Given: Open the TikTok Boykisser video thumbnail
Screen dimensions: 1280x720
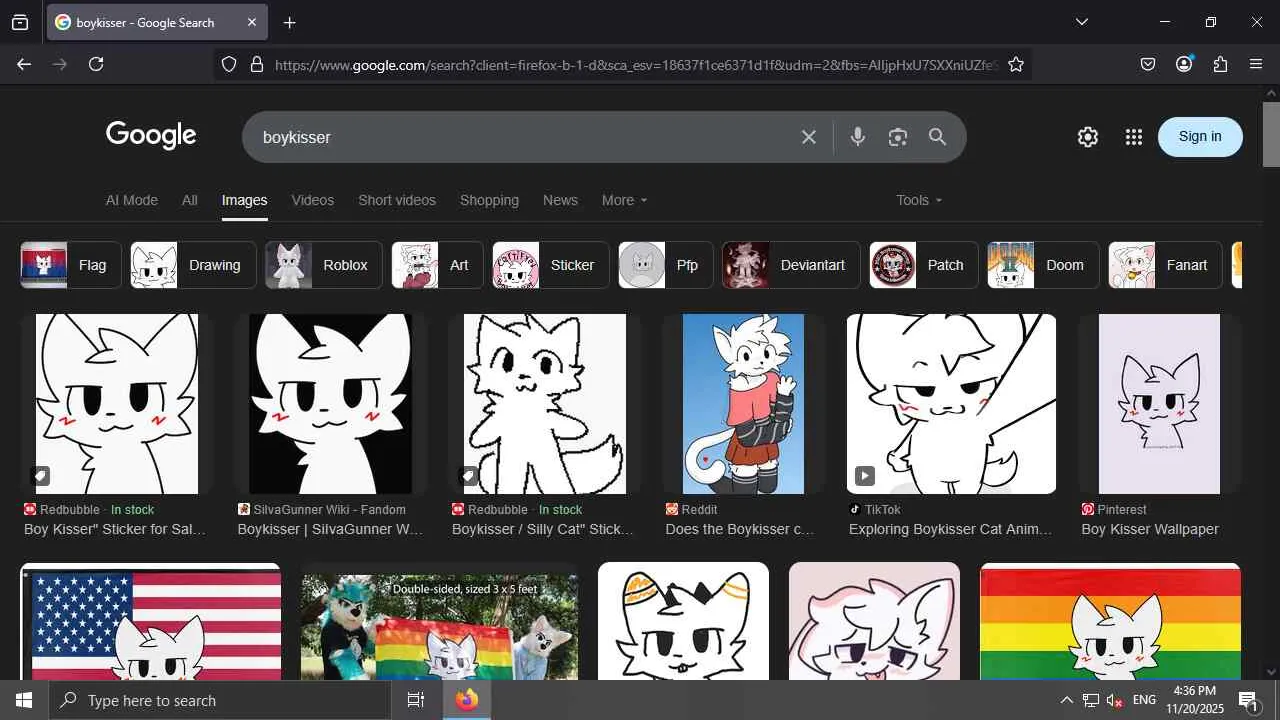Looking at the screenshot, I should (951, 404).
